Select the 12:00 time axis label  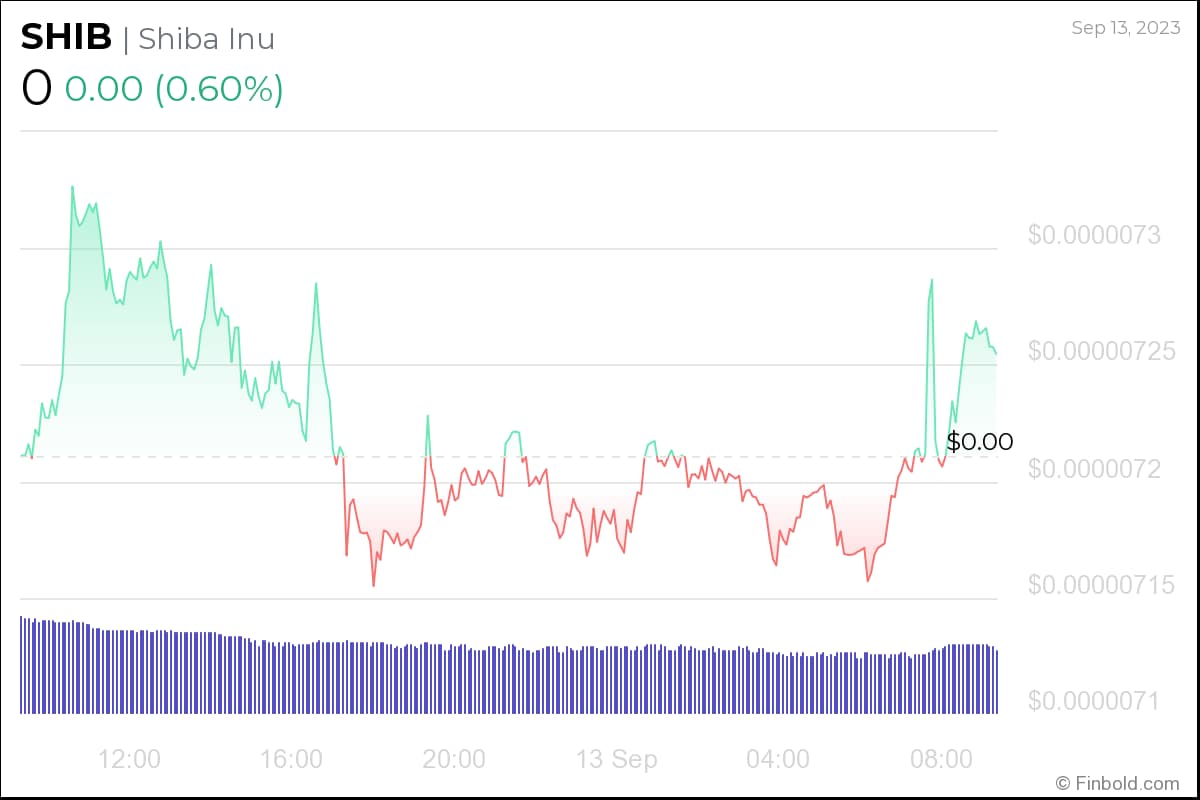pyautogui.click(x=130, y=759)
